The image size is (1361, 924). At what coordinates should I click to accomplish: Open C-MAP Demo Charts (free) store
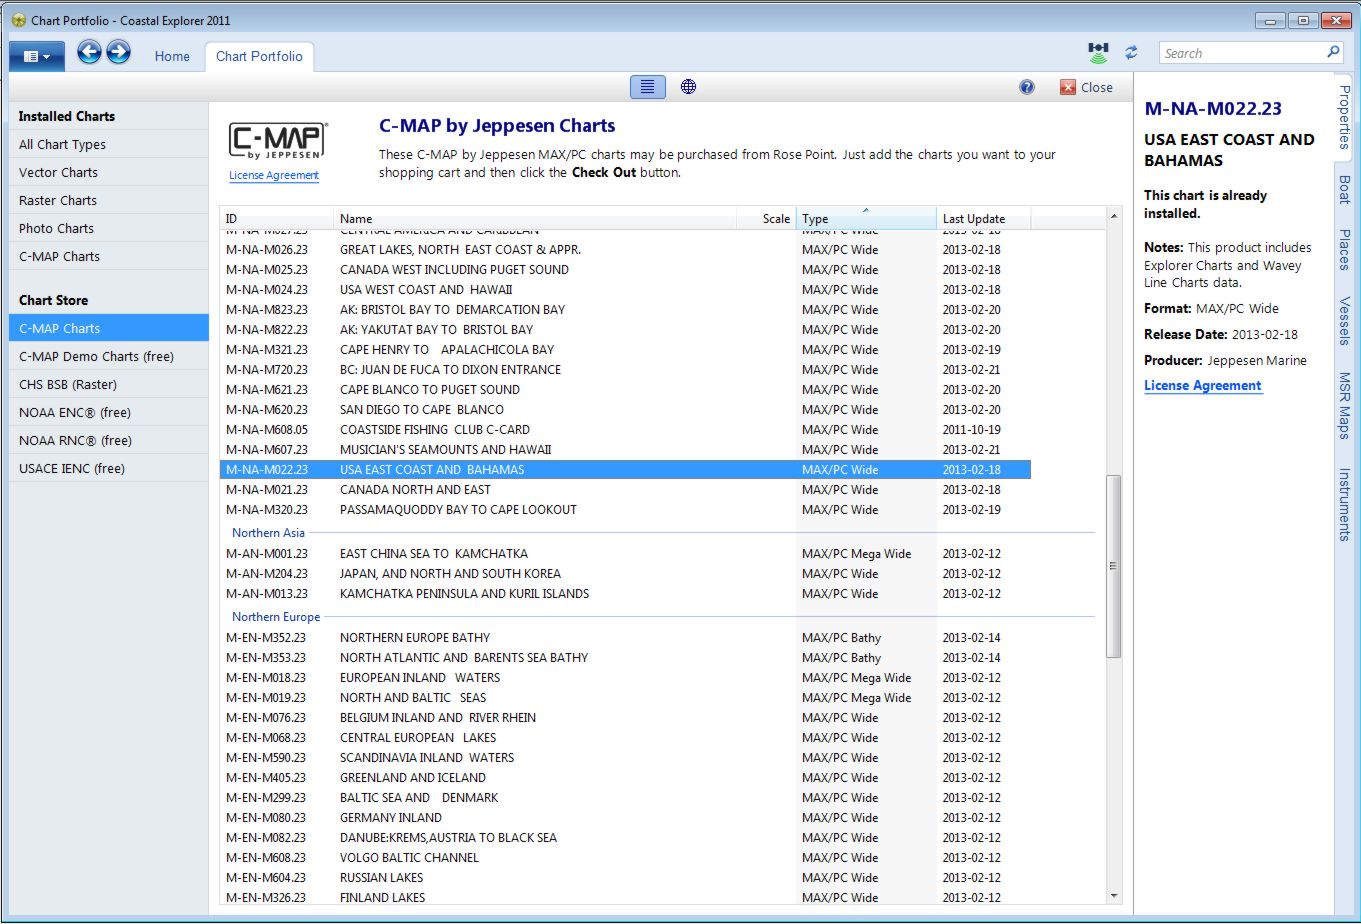tap(109, 356)
